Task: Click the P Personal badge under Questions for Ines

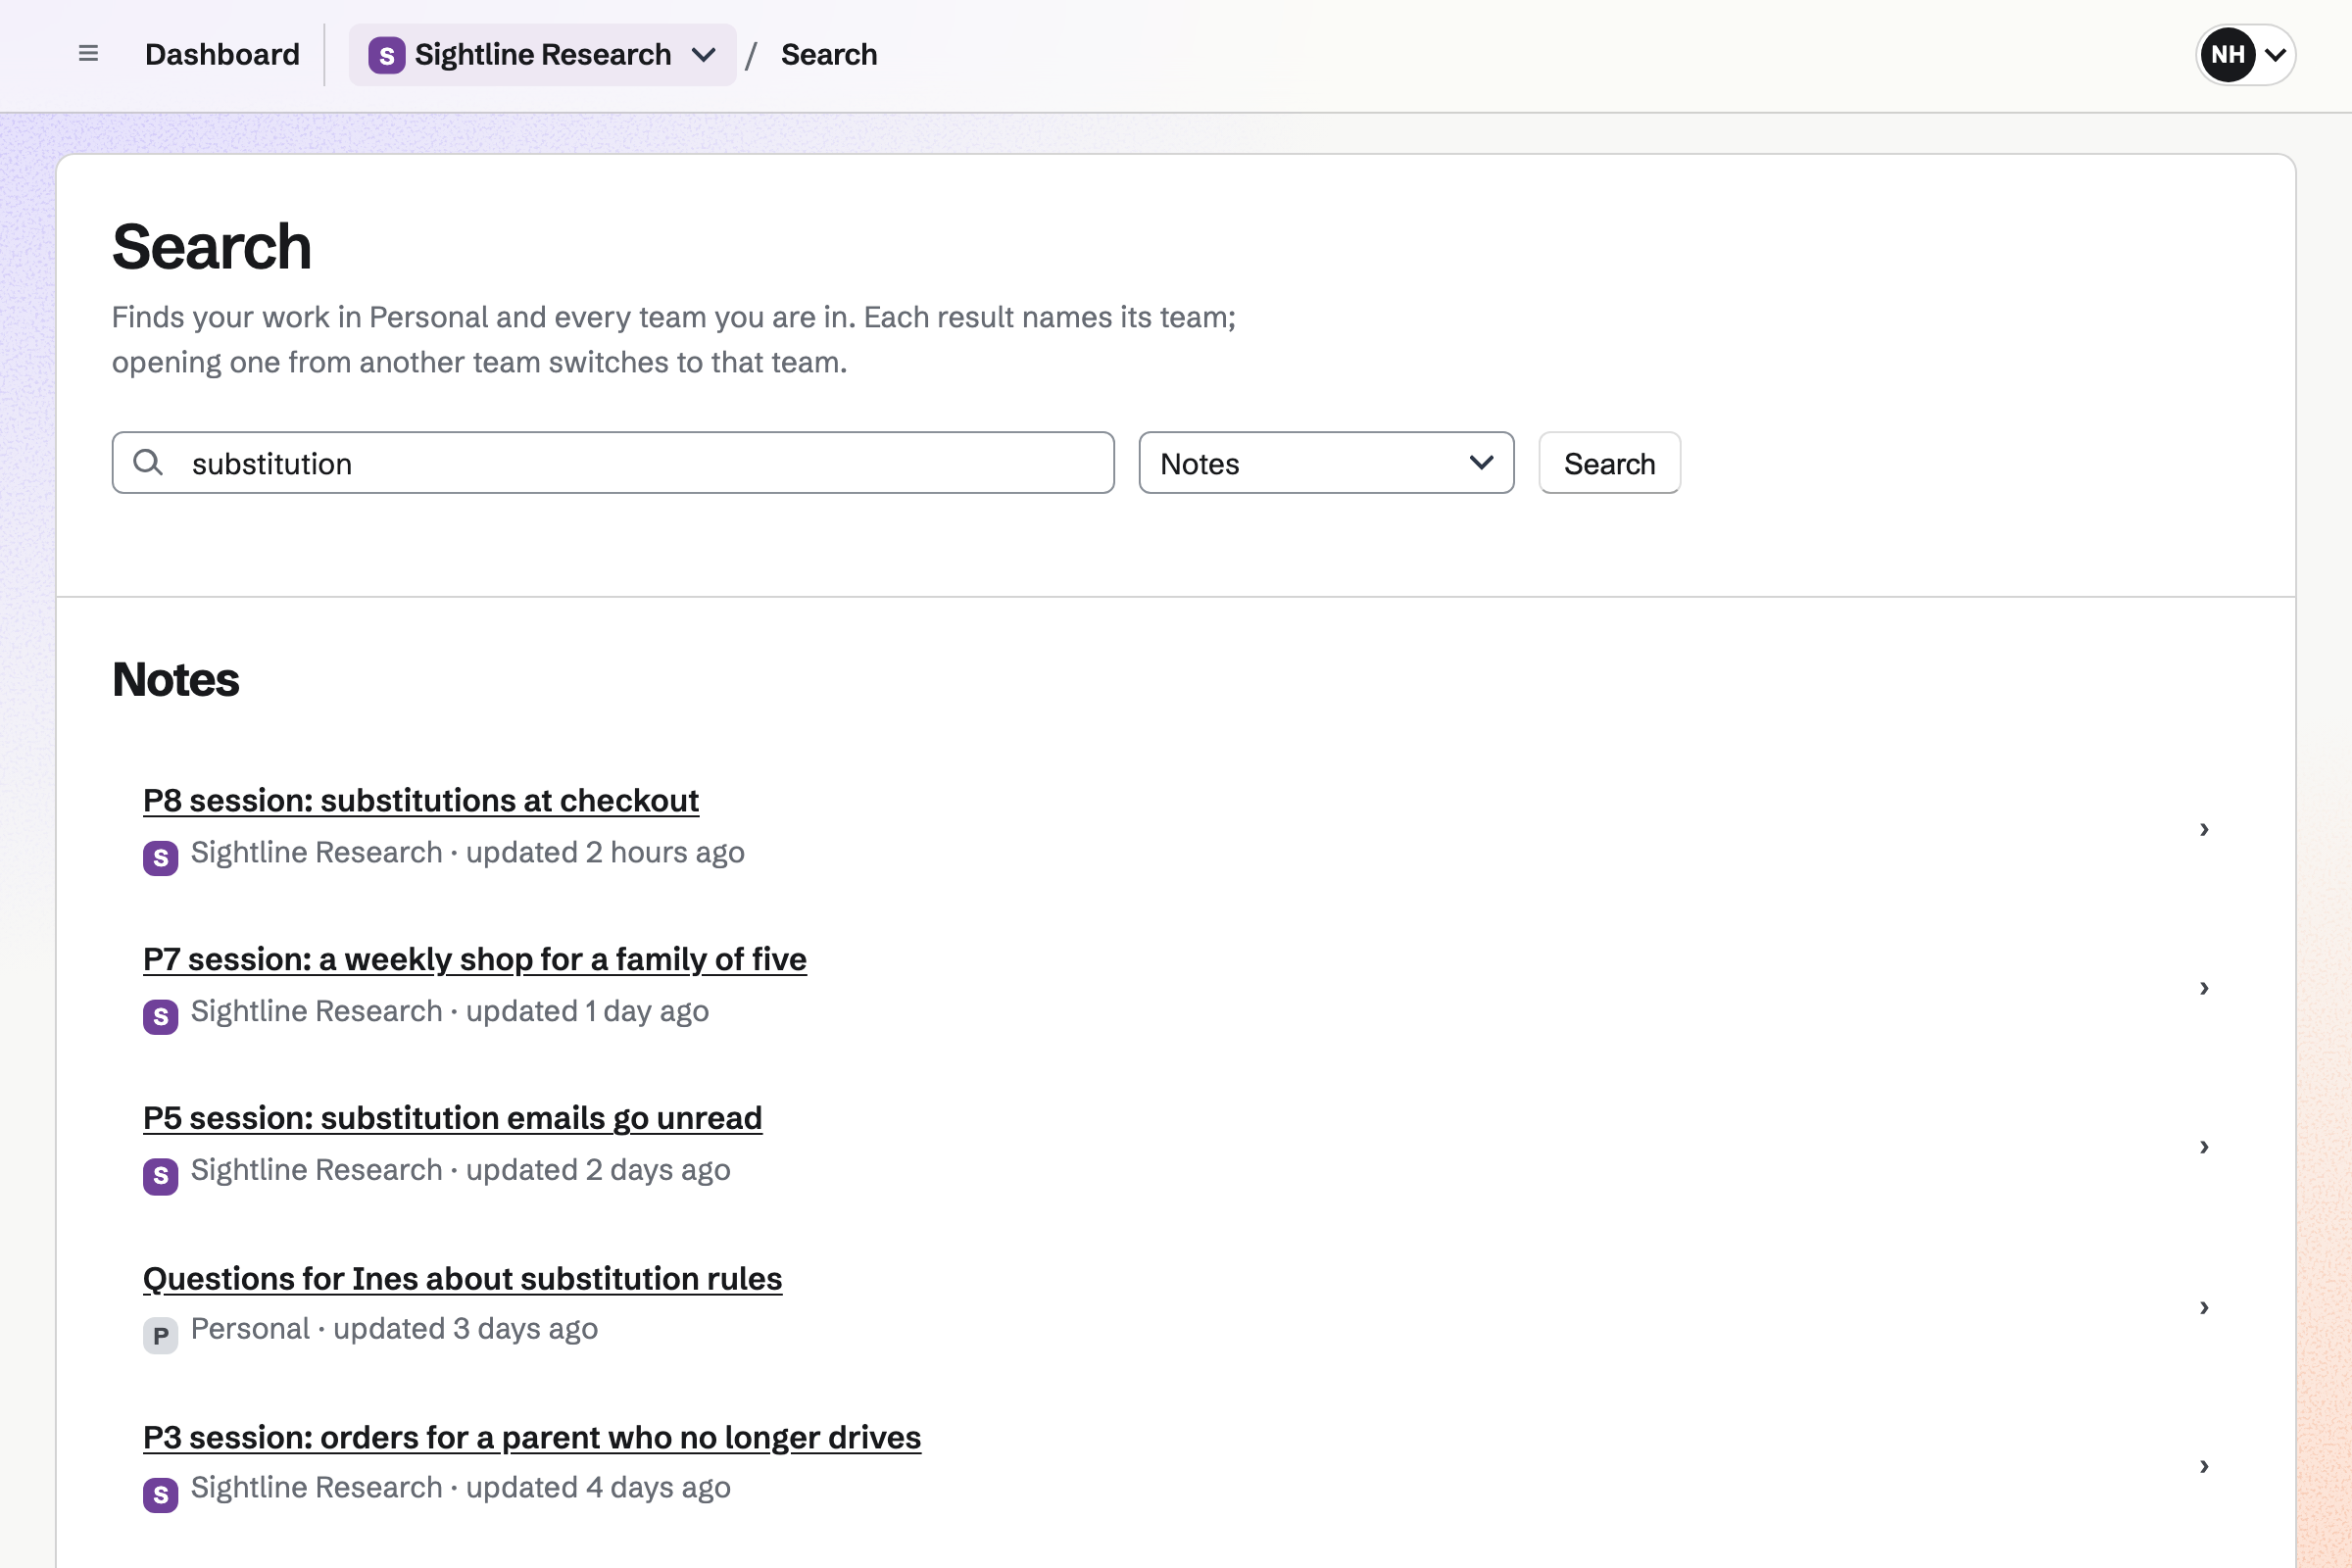Action: click(160, 1336)
